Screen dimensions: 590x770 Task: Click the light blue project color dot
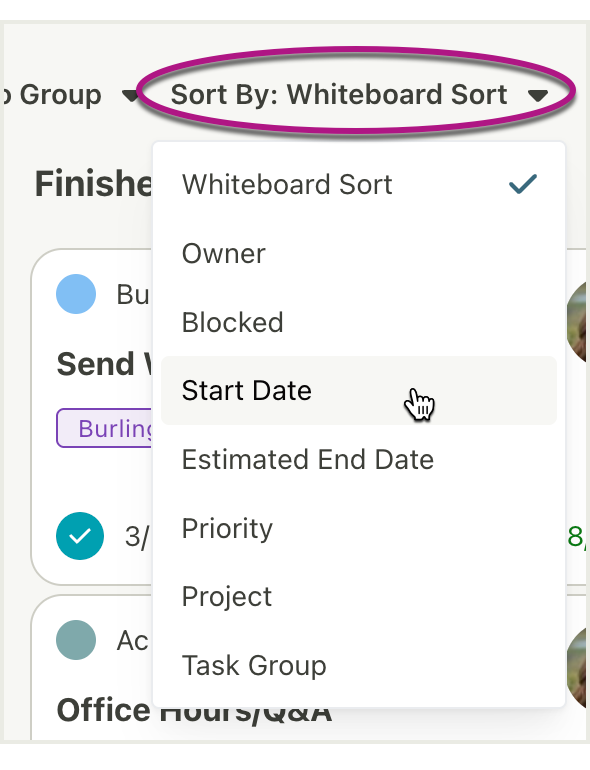[76, 294]
